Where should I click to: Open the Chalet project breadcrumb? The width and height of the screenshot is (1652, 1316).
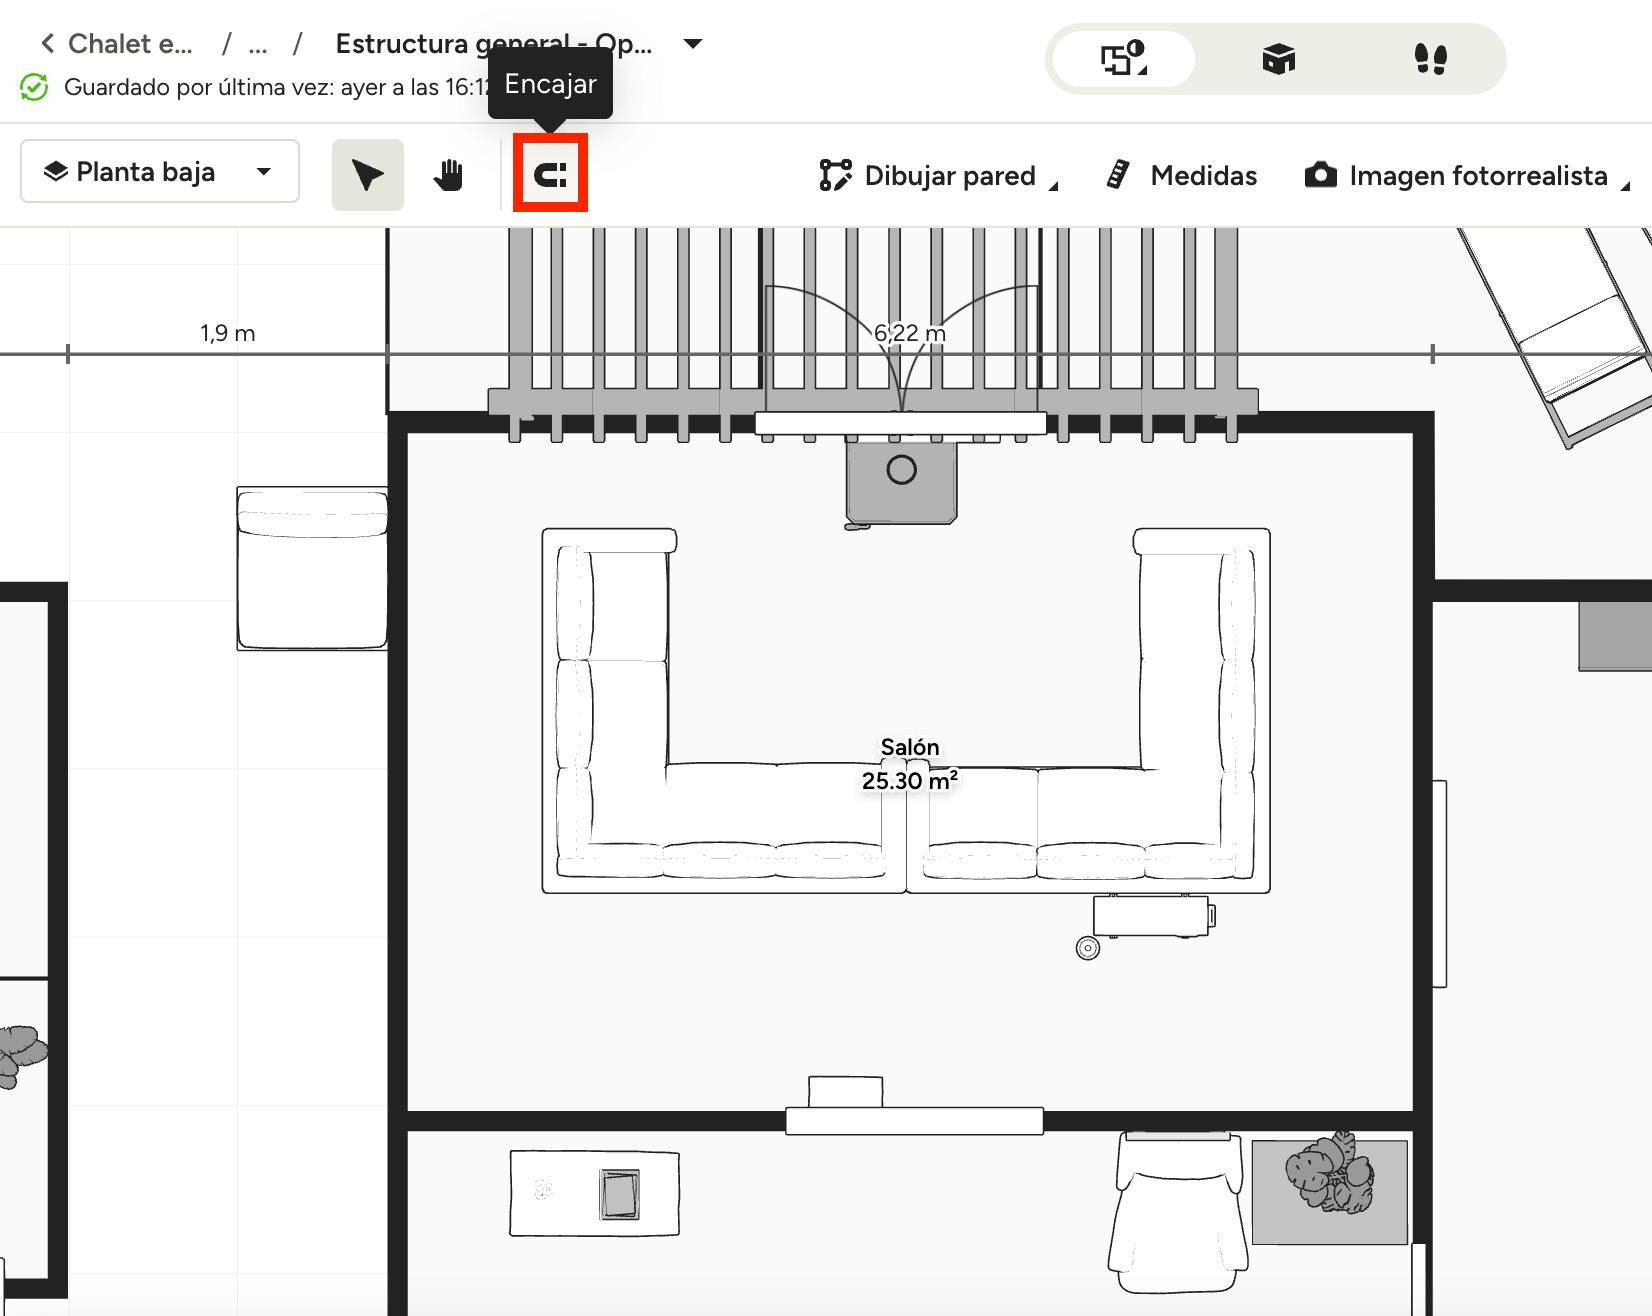pyautogui.click(x=130, y=44)
